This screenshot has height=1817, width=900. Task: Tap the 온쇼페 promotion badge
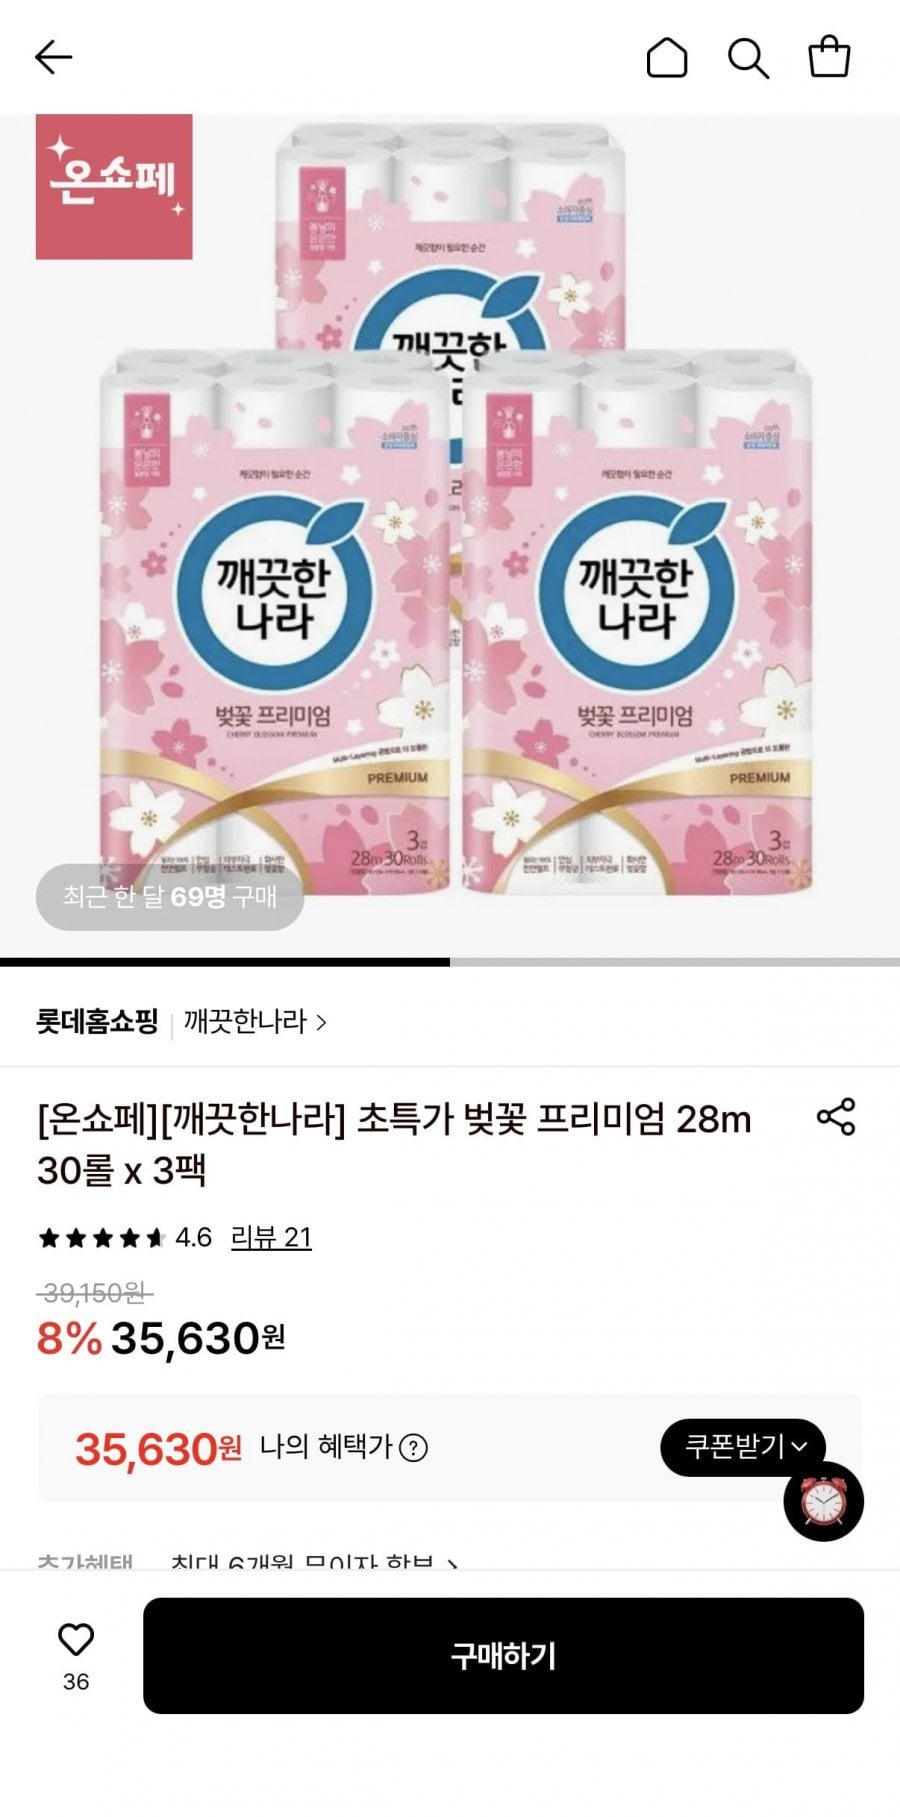point(114,187)
